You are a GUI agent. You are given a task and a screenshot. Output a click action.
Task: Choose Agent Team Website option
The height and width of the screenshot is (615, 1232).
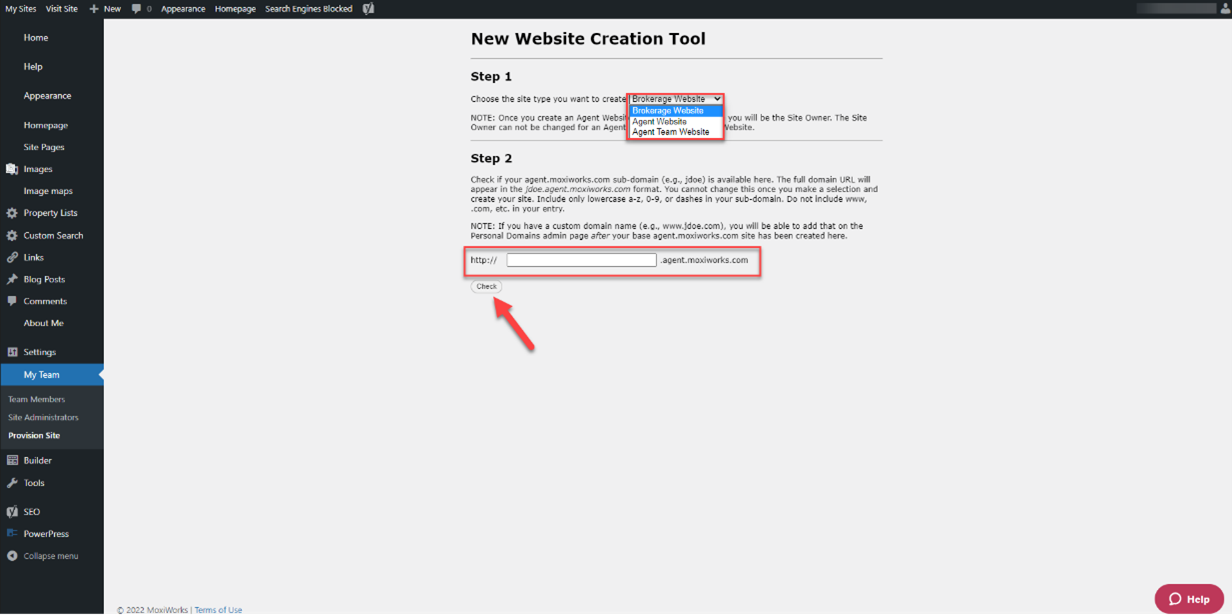(x=670, y=132)
